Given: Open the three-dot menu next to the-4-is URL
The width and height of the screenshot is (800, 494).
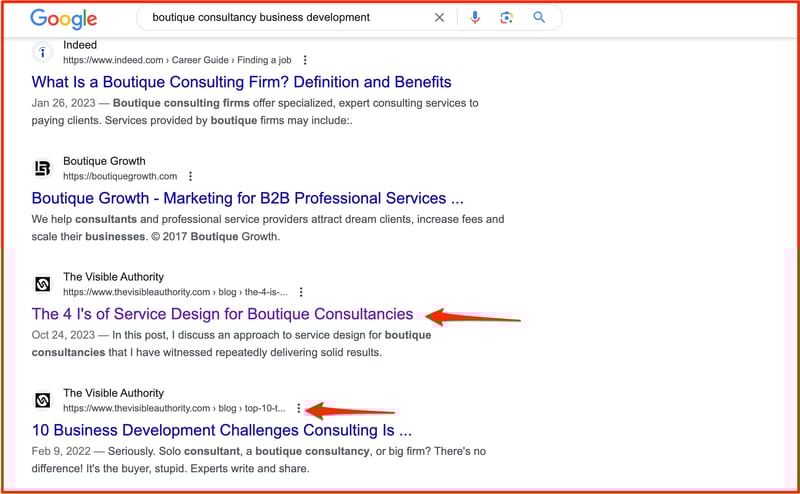Looking at the screenshot, I should pyautogui.click(x=301, y=292).
